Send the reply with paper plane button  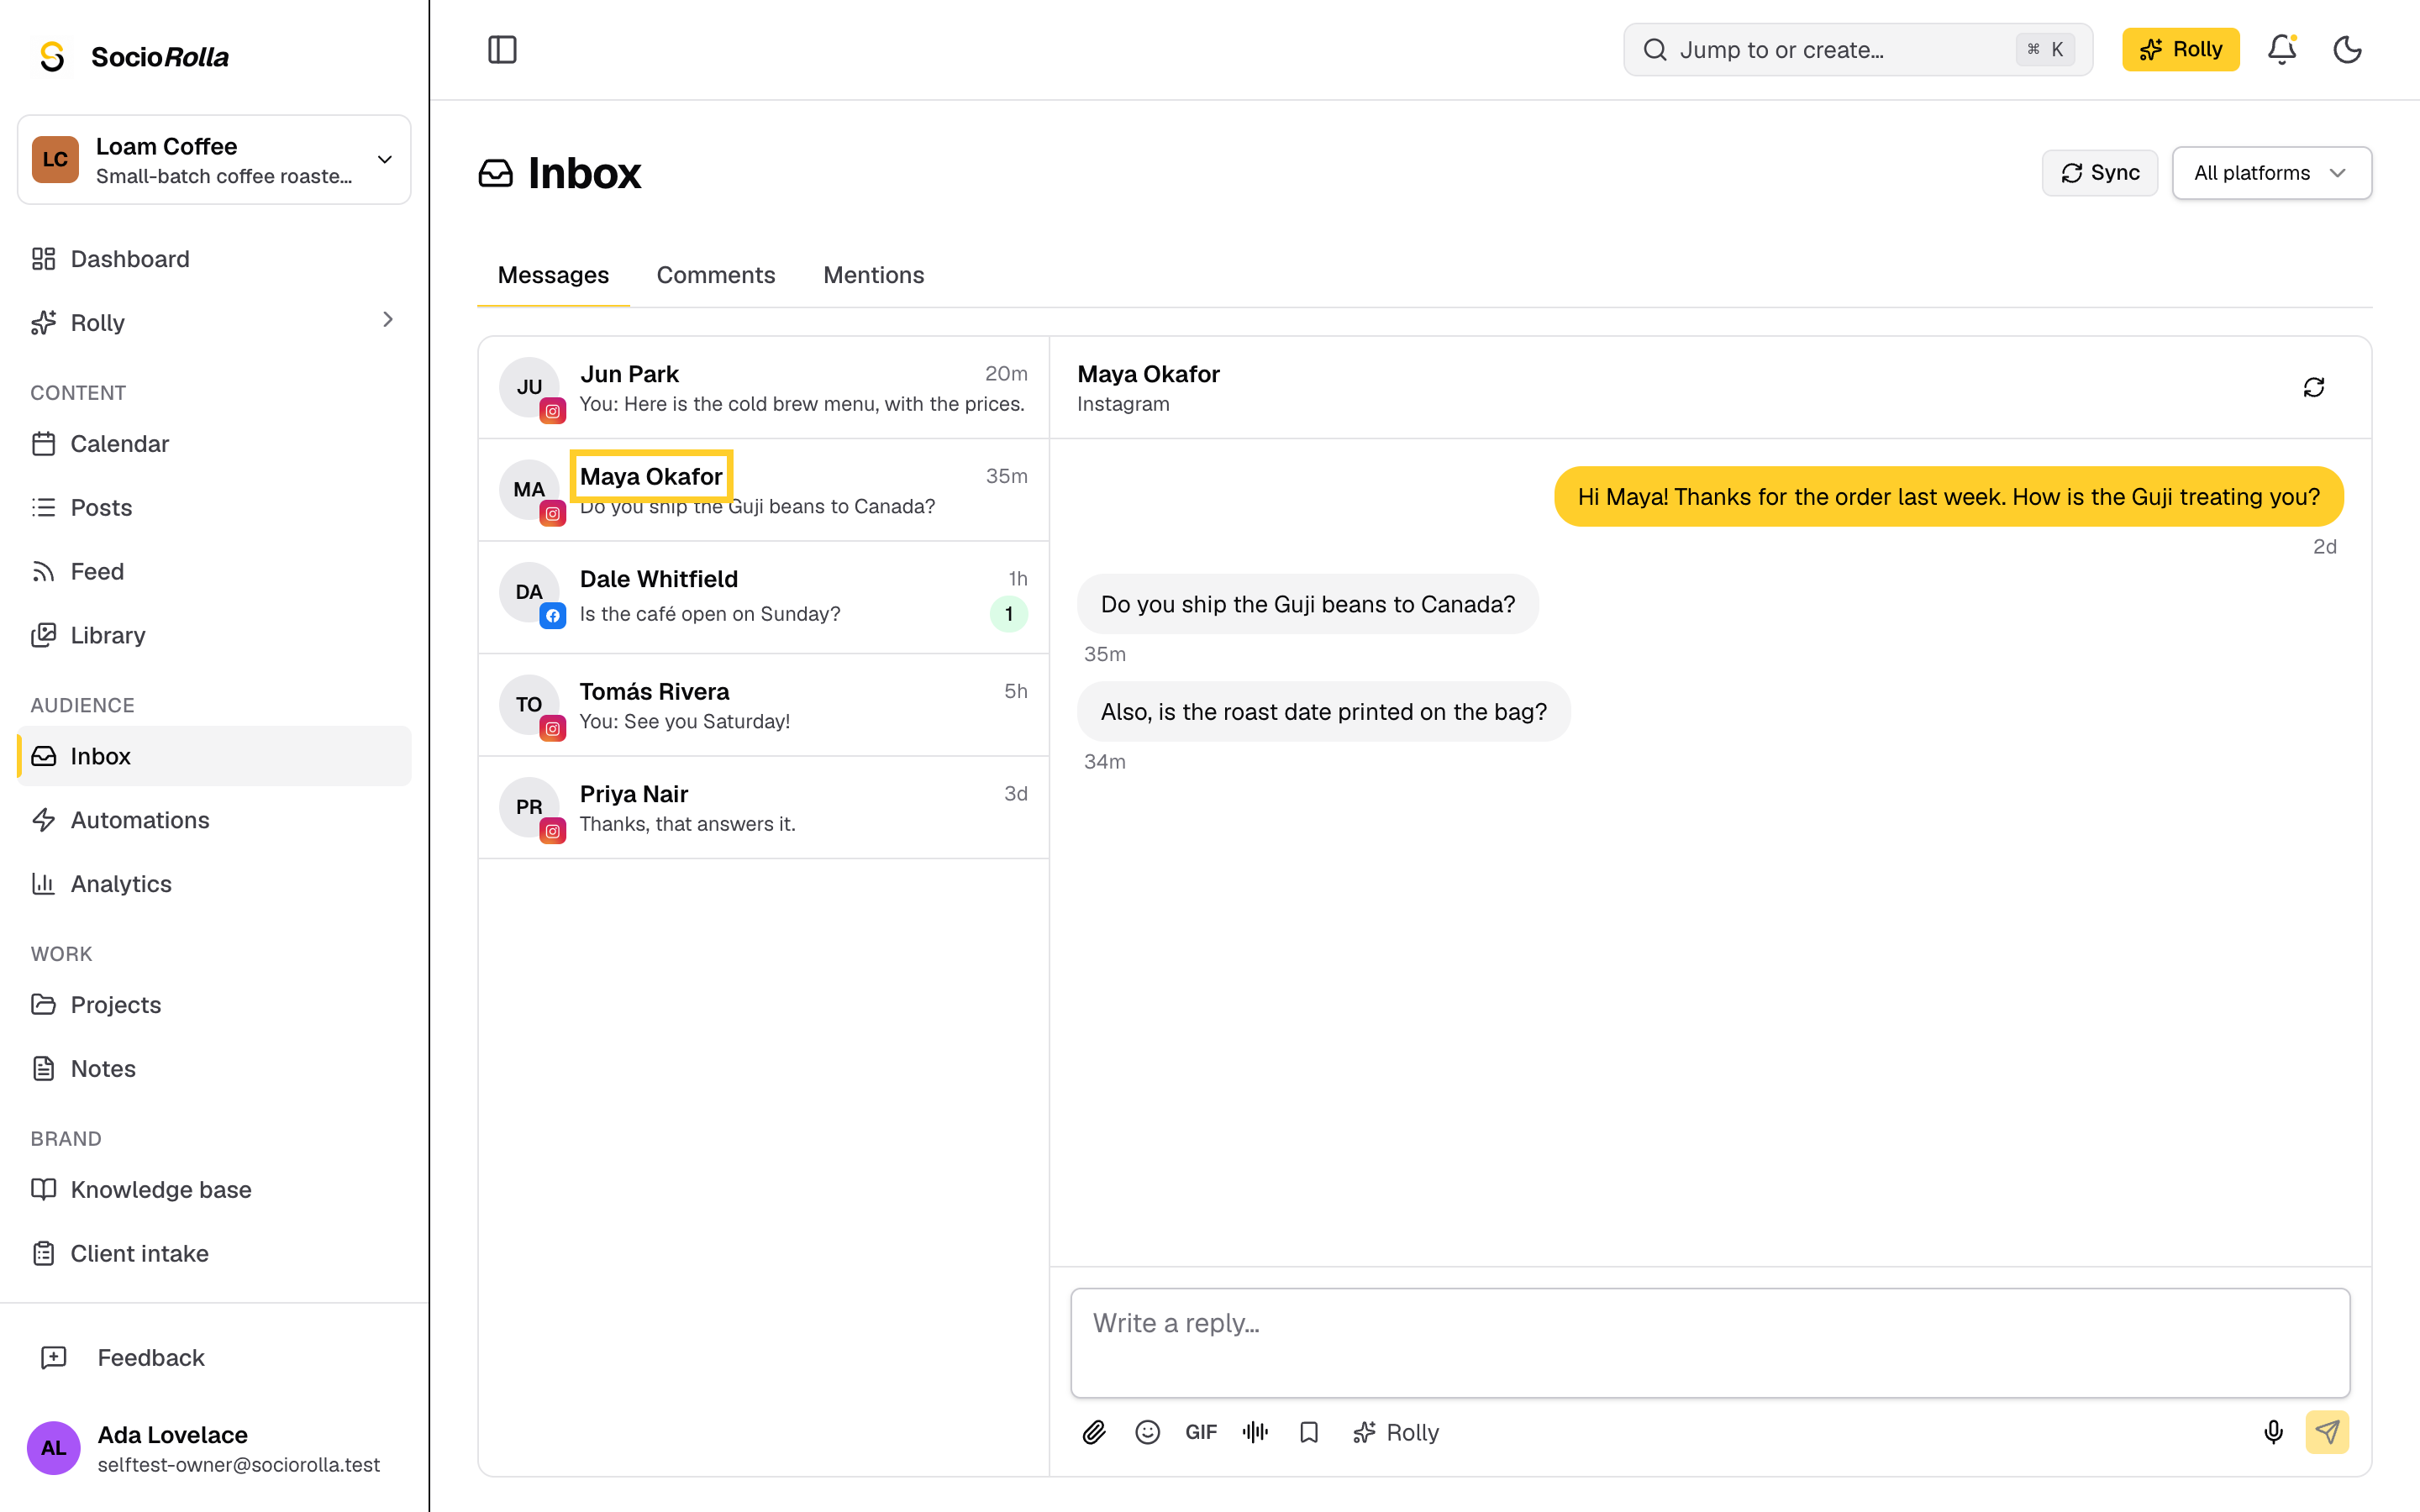pyautogui.click(x=2327, y=1433)
